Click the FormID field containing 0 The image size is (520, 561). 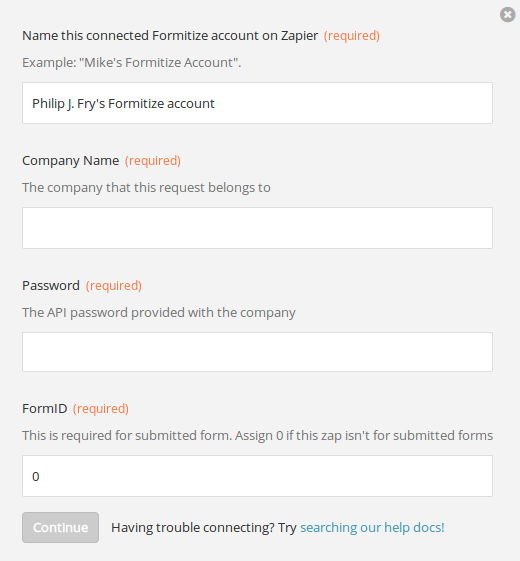click(257, 476)
